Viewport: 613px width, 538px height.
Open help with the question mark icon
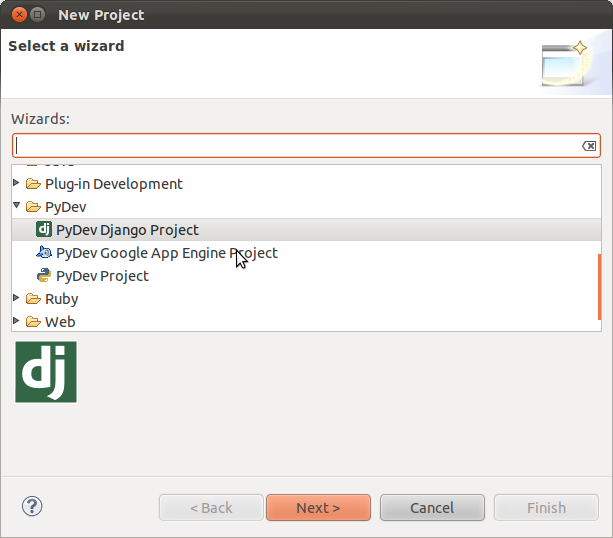point(32,506)
